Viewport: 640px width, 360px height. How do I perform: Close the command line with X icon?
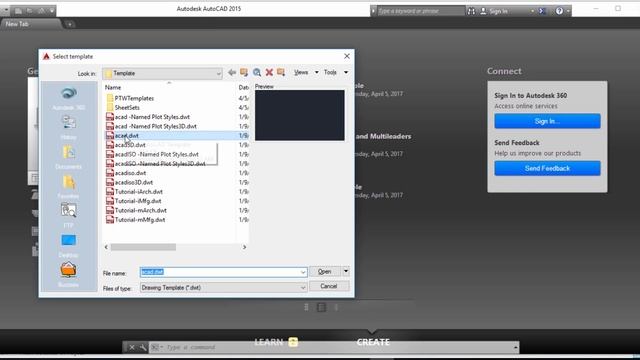click(132, 347)
